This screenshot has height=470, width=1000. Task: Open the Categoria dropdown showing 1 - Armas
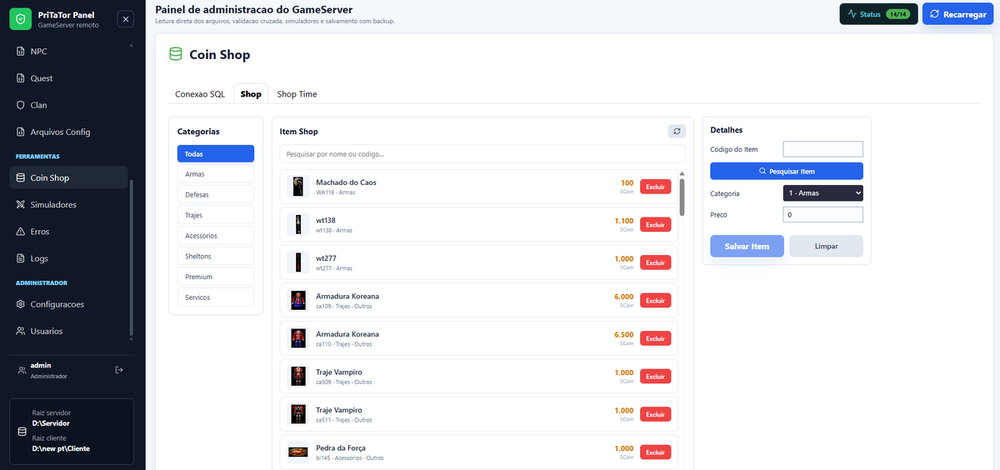click(x=823, y=193)
